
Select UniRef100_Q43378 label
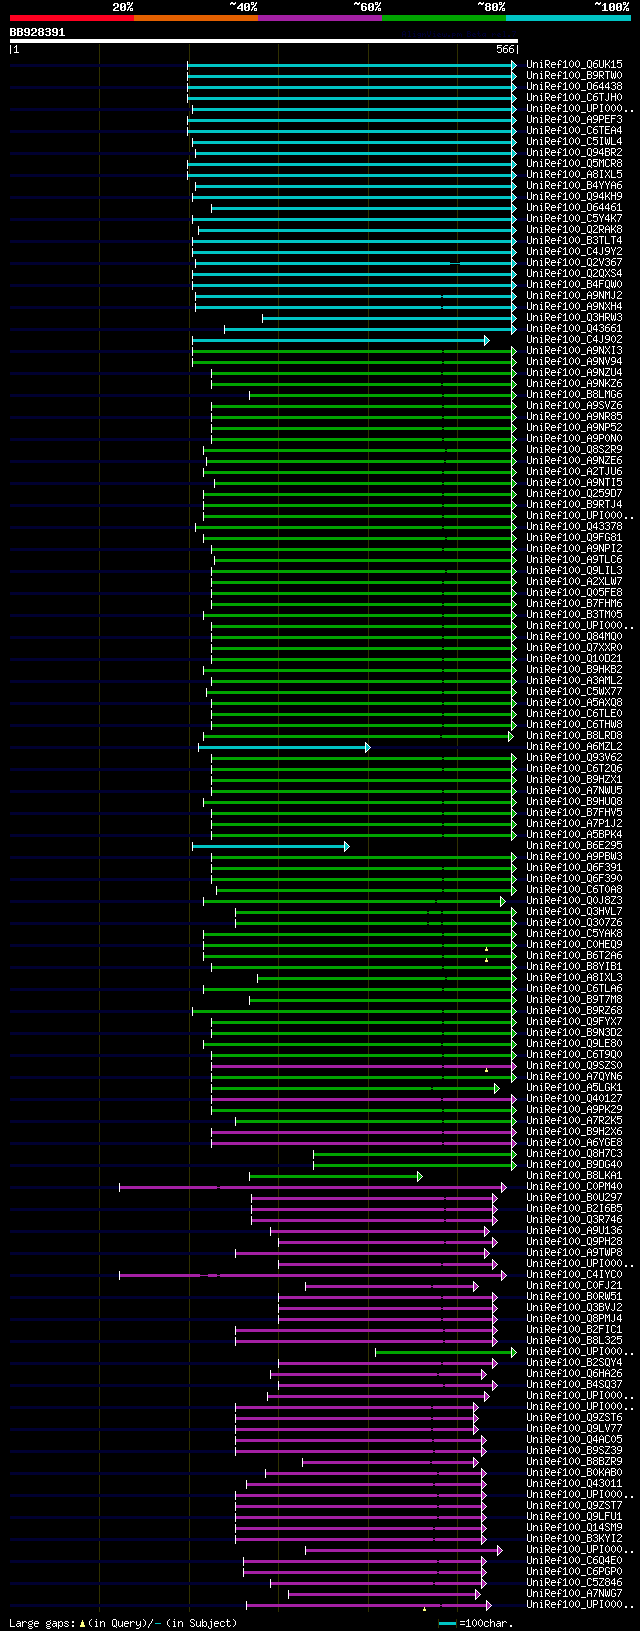574,527
